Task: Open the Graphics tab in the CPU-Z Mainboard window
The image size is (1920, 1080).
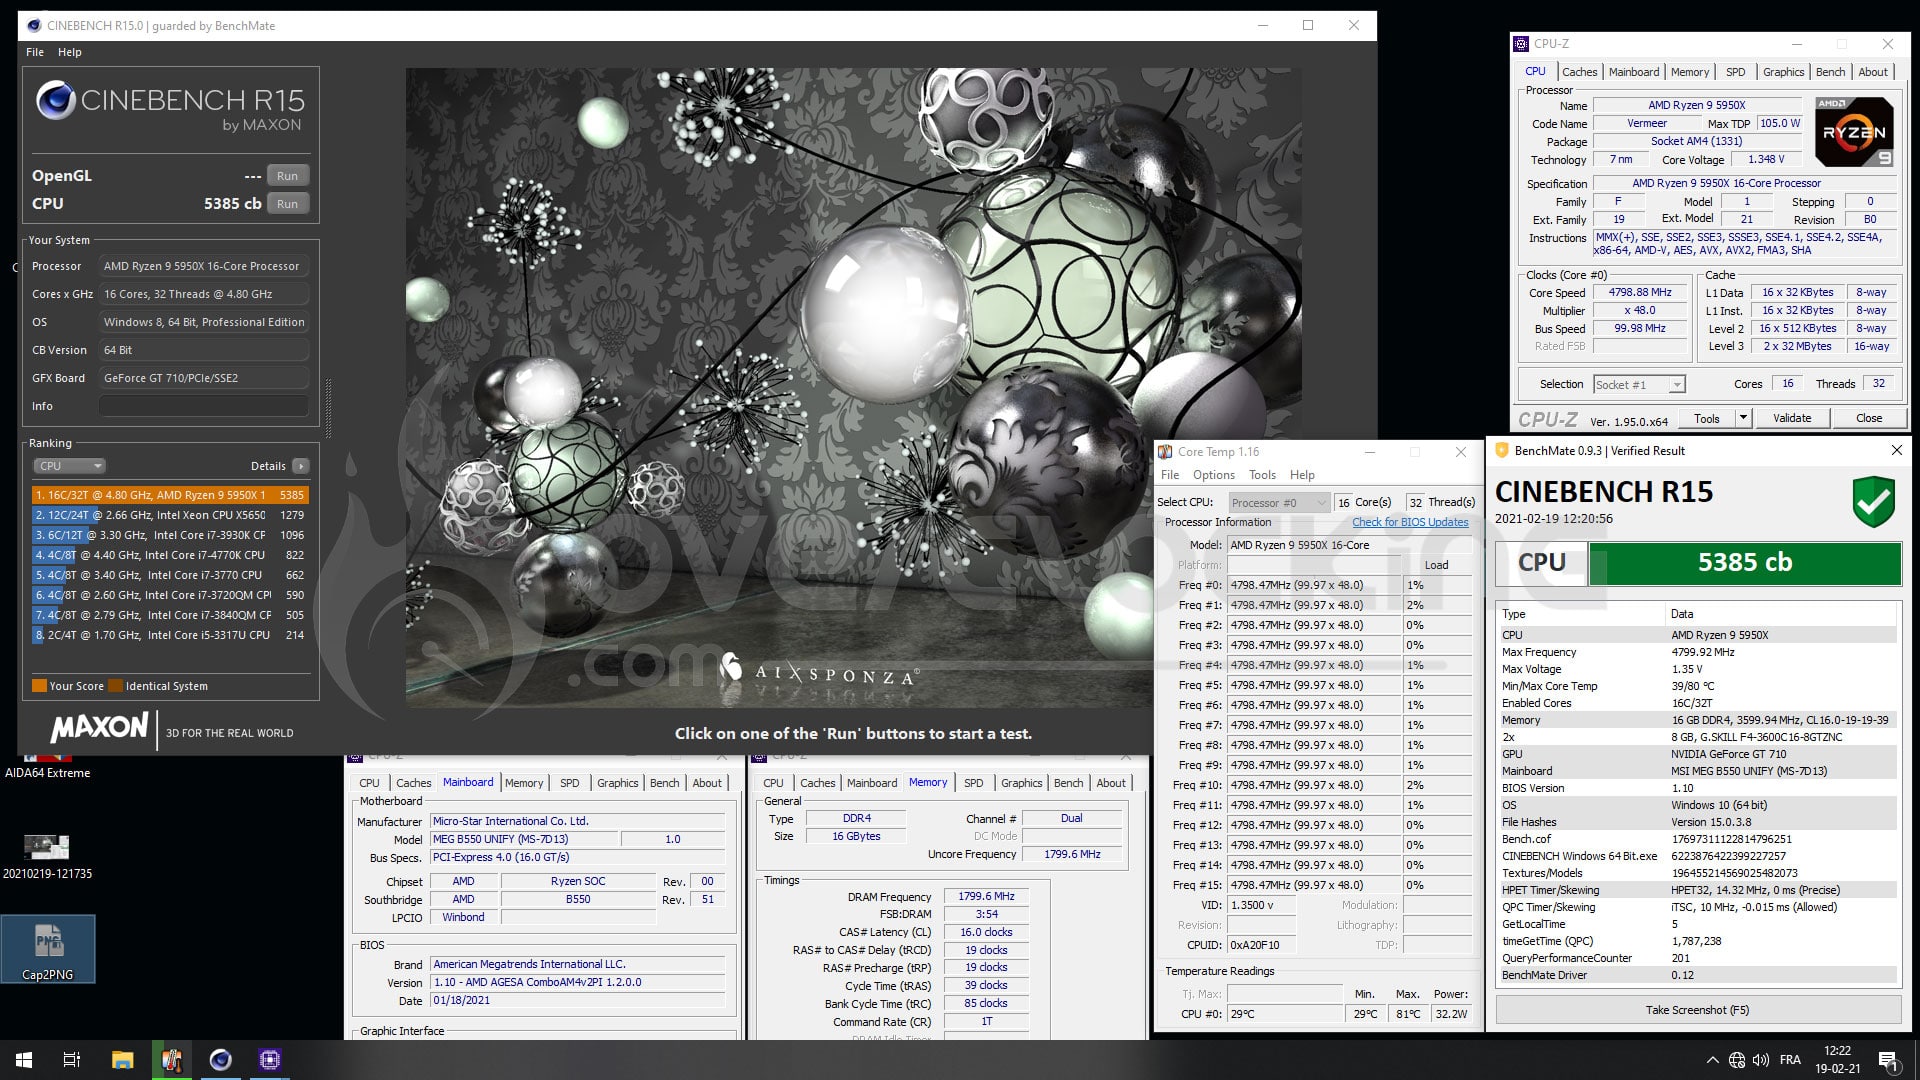Action: [x=617, y=783]
